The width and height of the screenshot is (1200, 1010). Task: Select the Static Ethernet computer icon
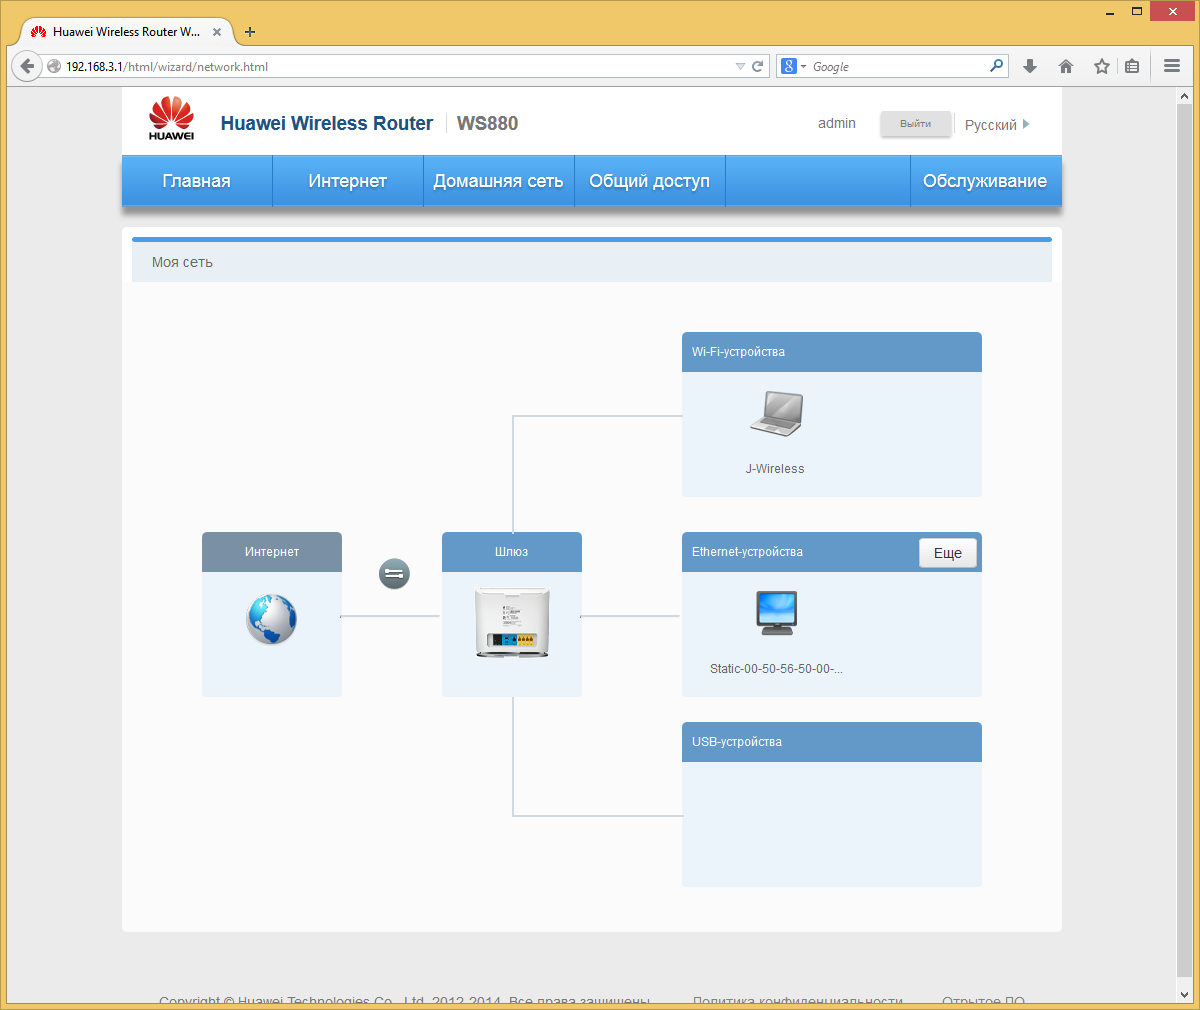[x=777, y=613]
